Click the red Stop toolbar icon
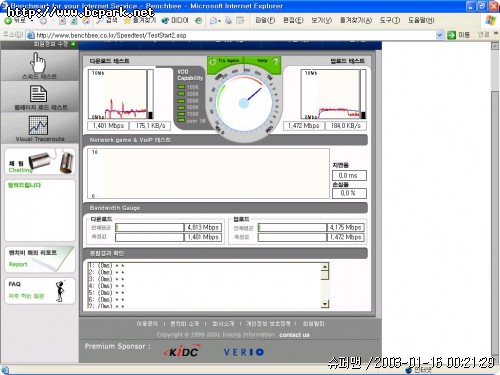This screenshot has width=500, height=375. (62, 21)
